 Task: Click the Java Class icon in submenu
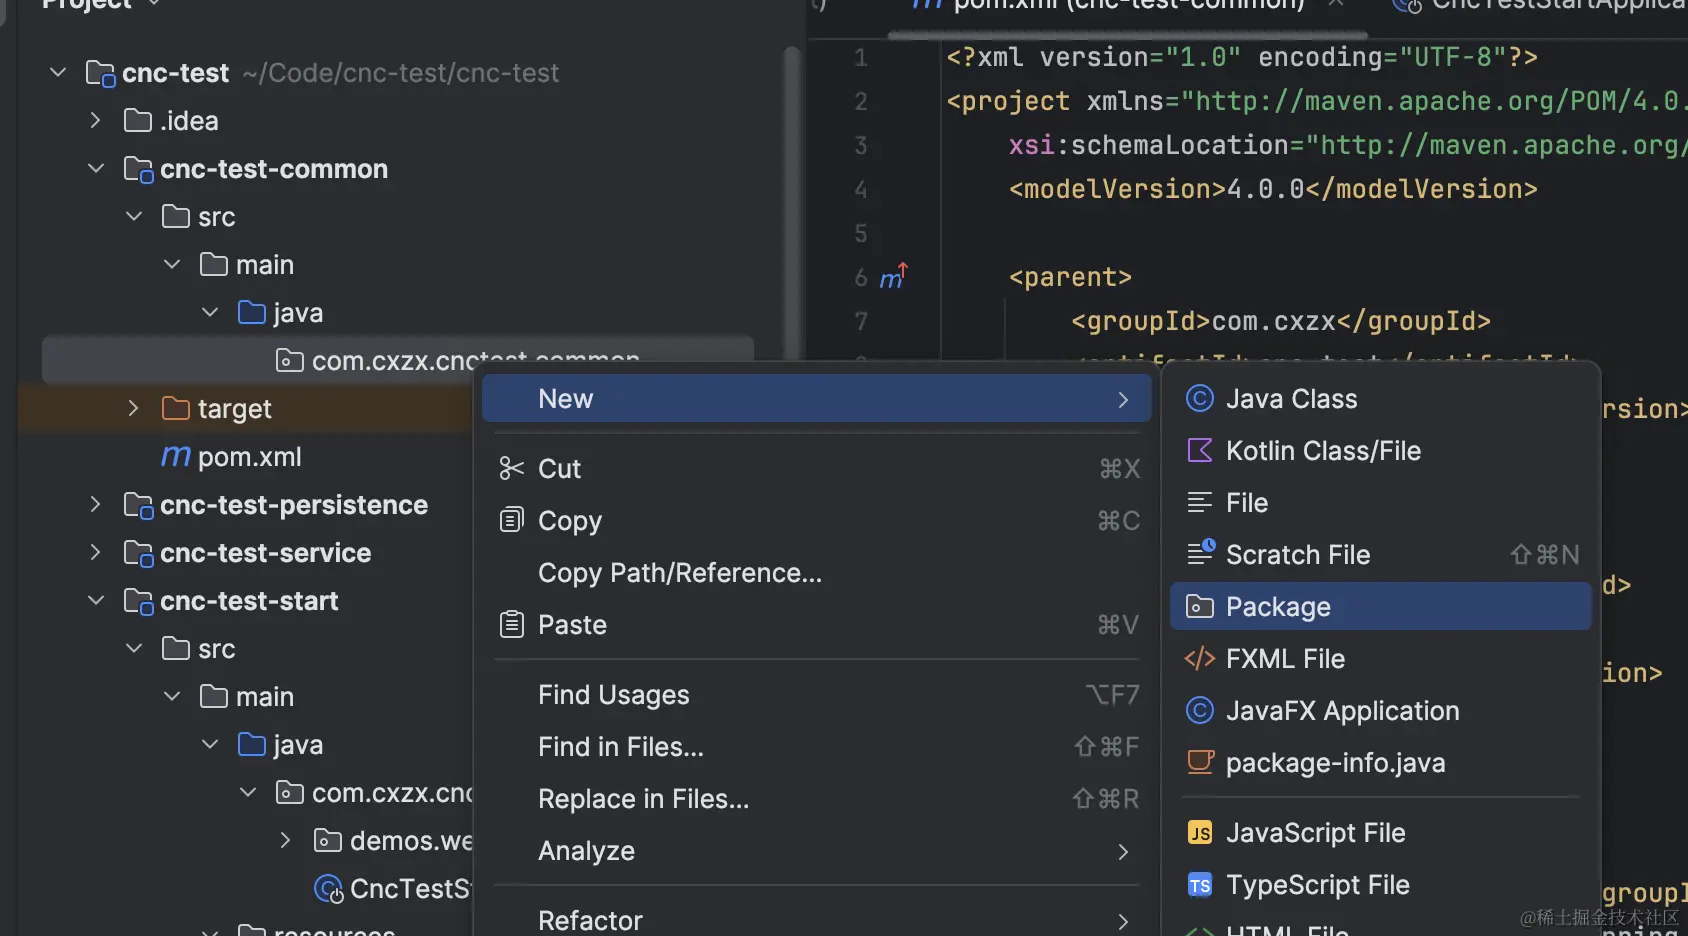[1199, 399]
